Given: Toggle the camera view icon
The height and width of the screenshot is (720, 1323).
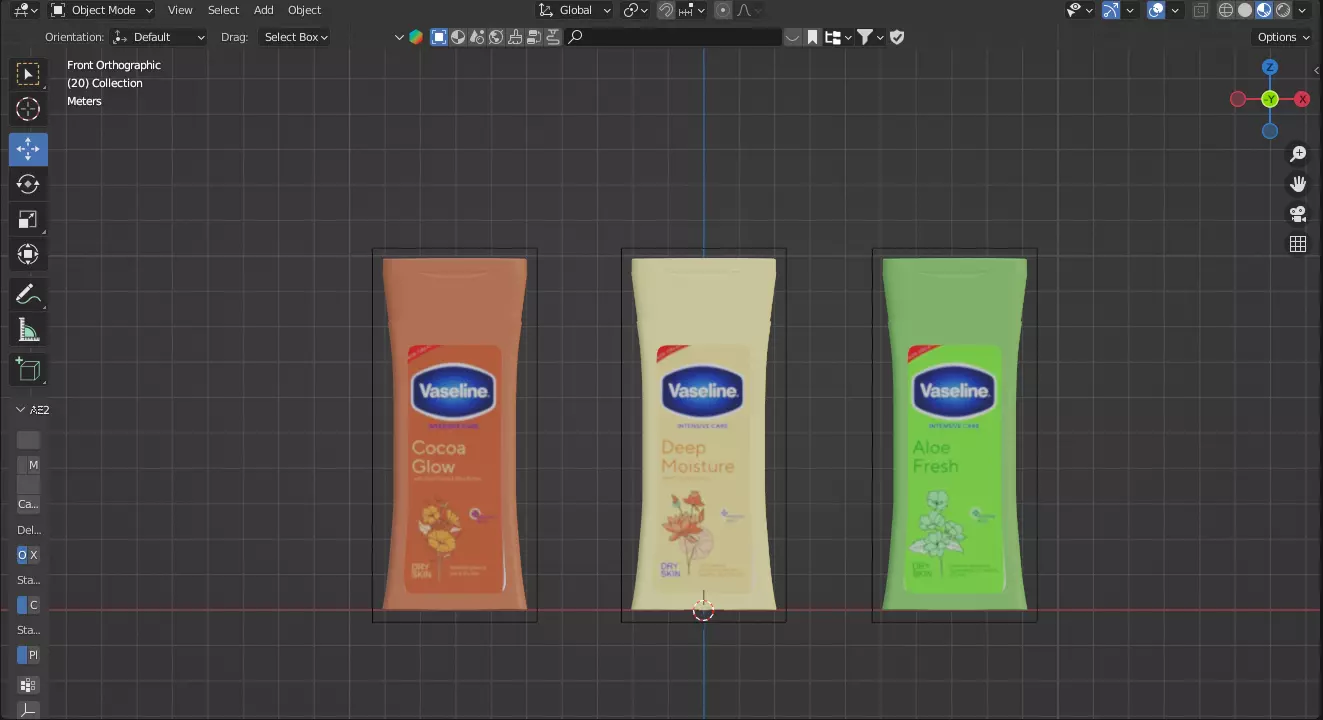Looking at the screenshot, I should 1298,214.
